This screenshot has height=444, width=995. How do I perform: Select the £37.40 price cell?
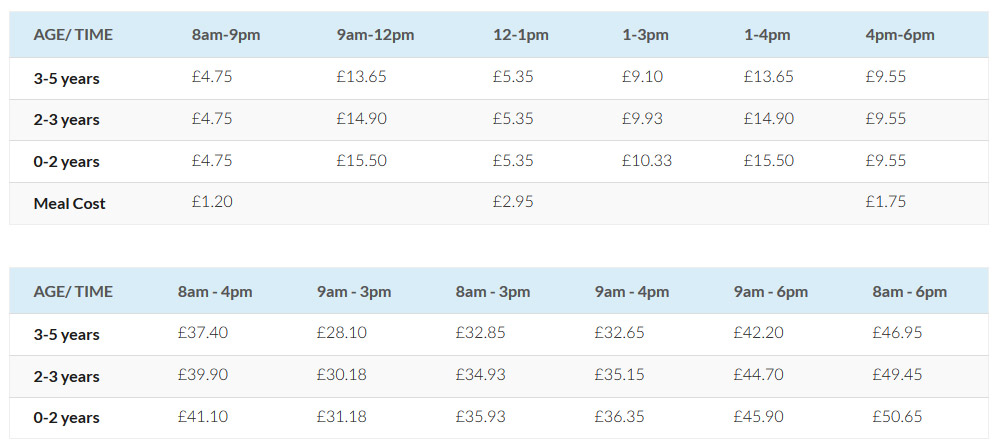point(203,333)
